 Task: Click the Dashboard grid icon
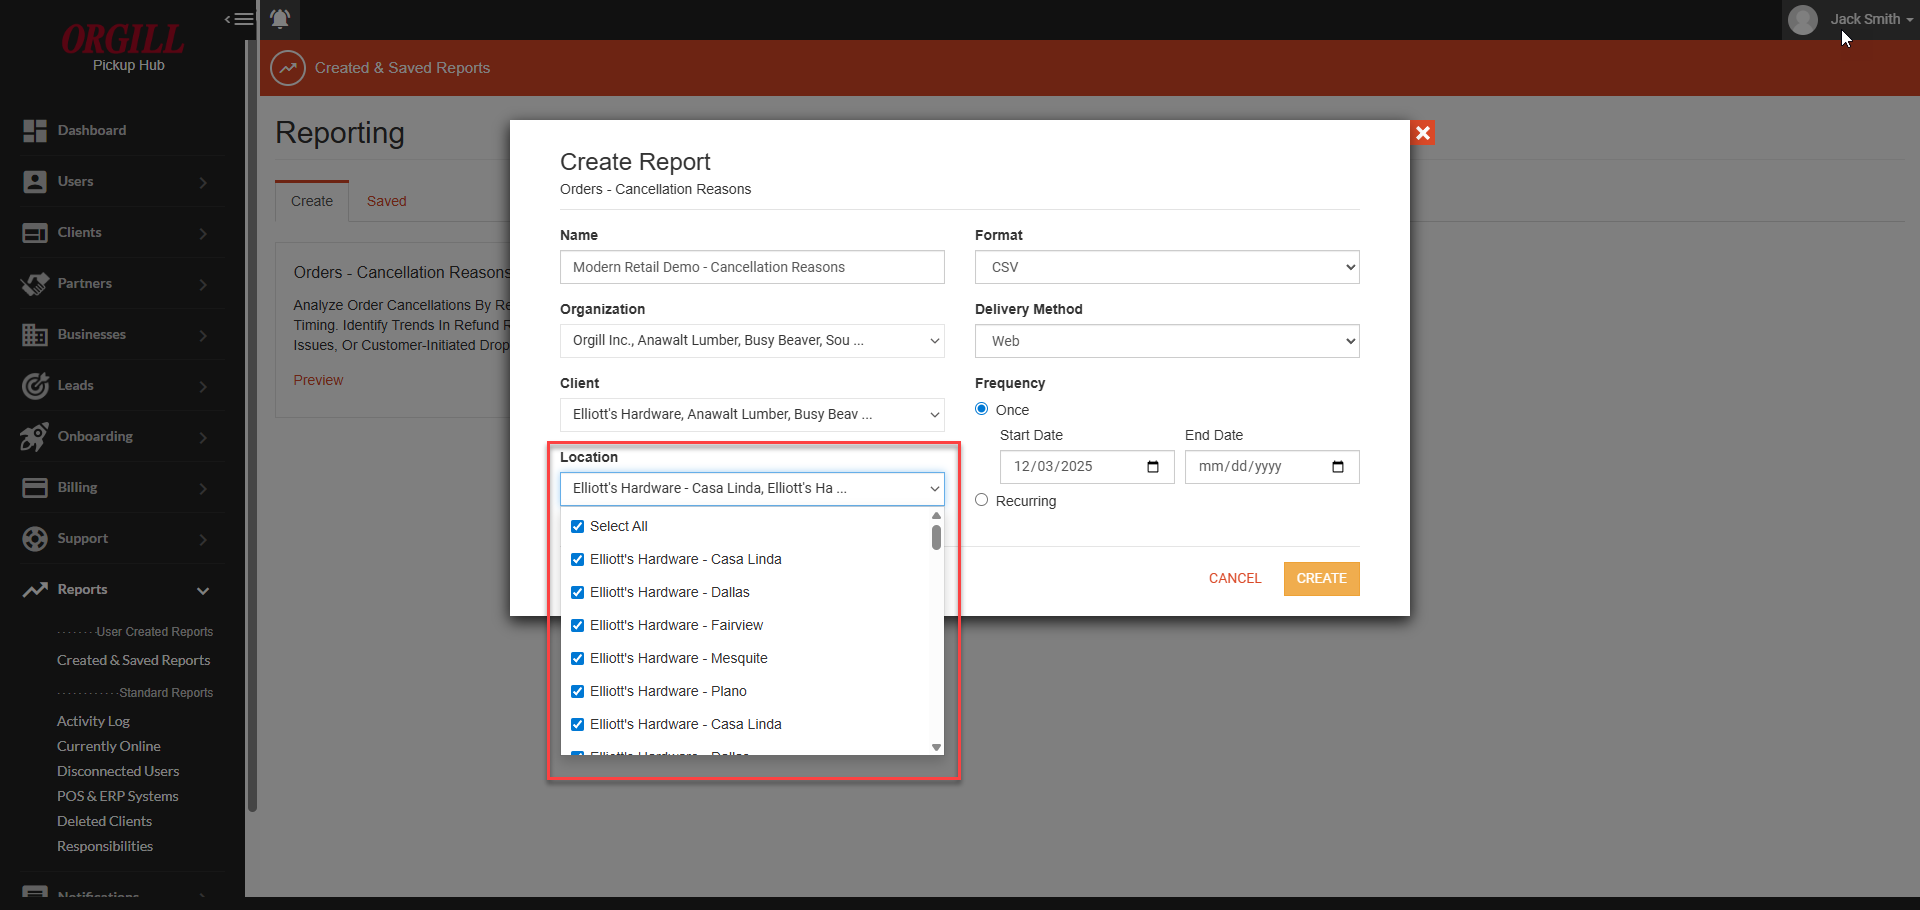click(35, 131)
